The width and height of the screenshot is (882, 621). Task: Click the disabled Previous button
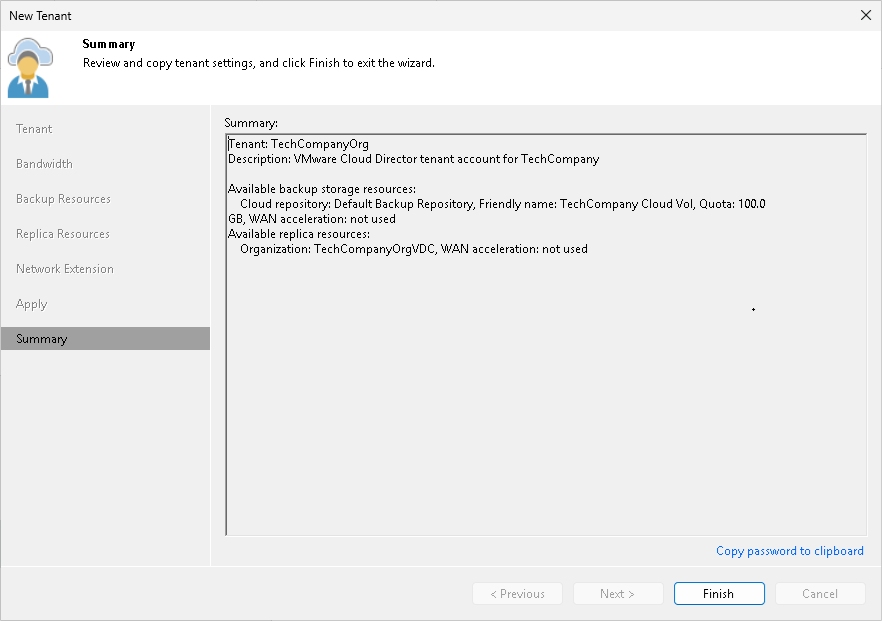pos(517,593)
